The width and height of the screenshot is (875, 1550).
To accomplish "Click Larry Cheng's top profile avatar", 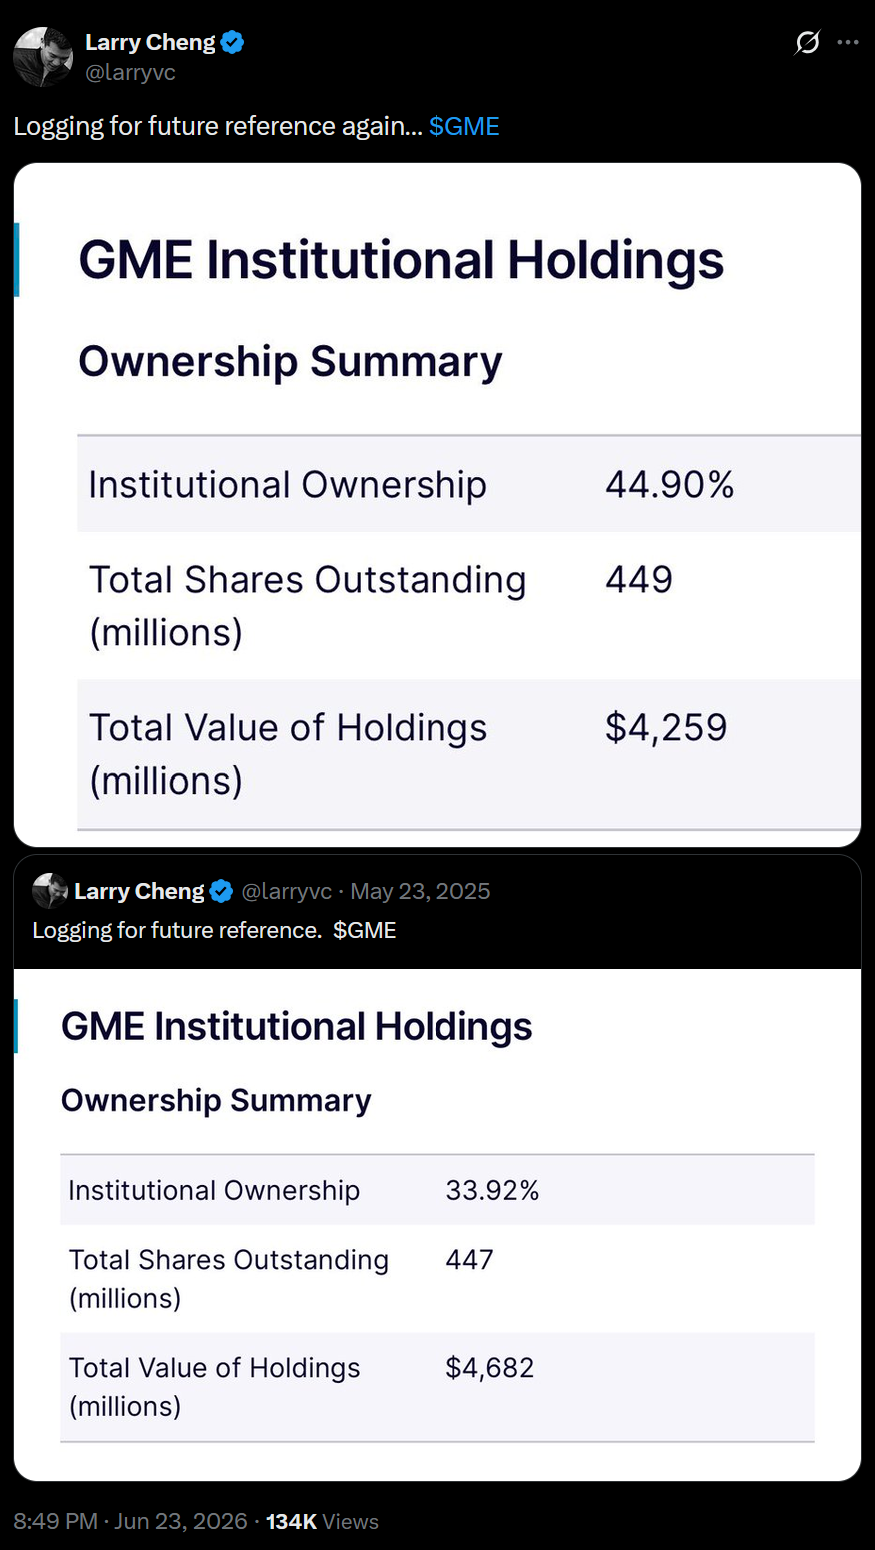I will [42, 57].
